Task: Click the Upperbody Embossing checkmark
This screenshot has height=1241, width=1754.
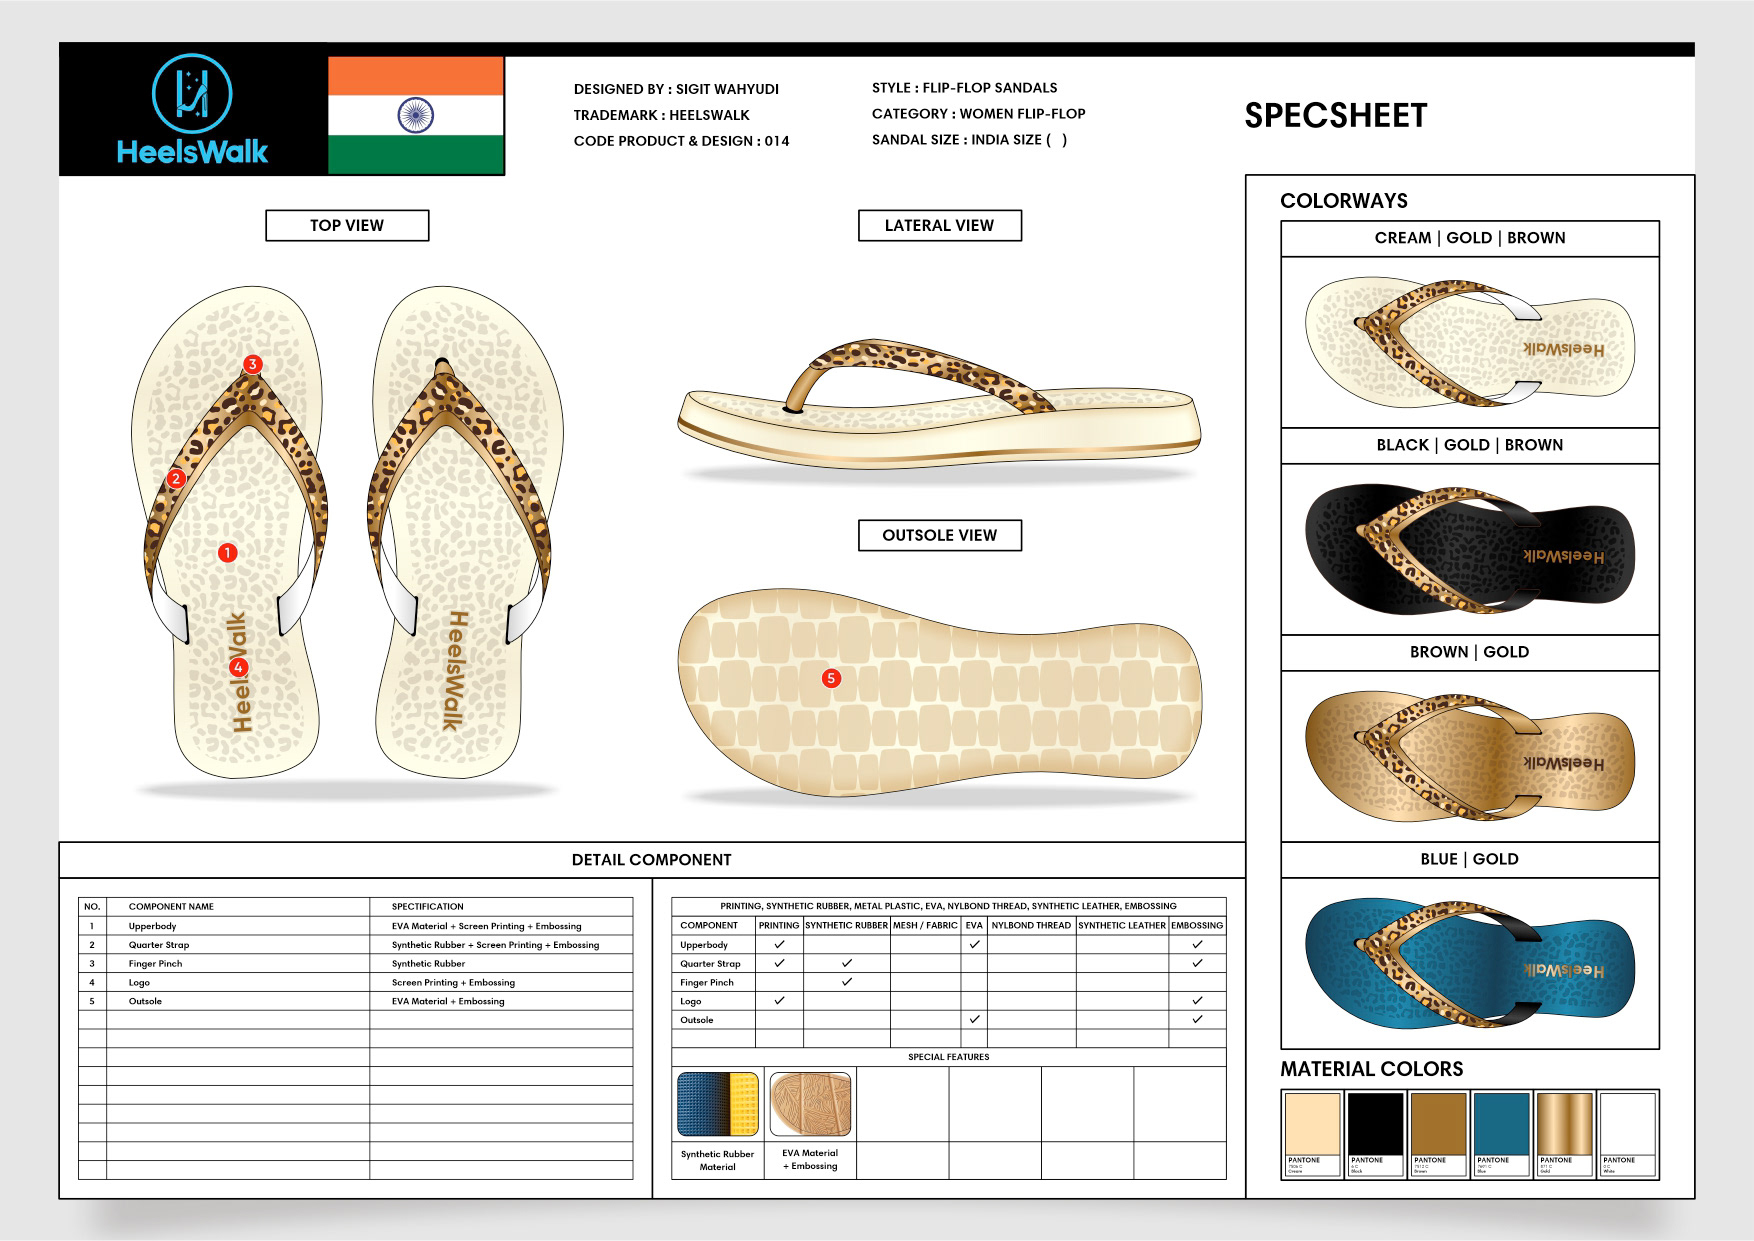Action: [x=1197, y=944]
